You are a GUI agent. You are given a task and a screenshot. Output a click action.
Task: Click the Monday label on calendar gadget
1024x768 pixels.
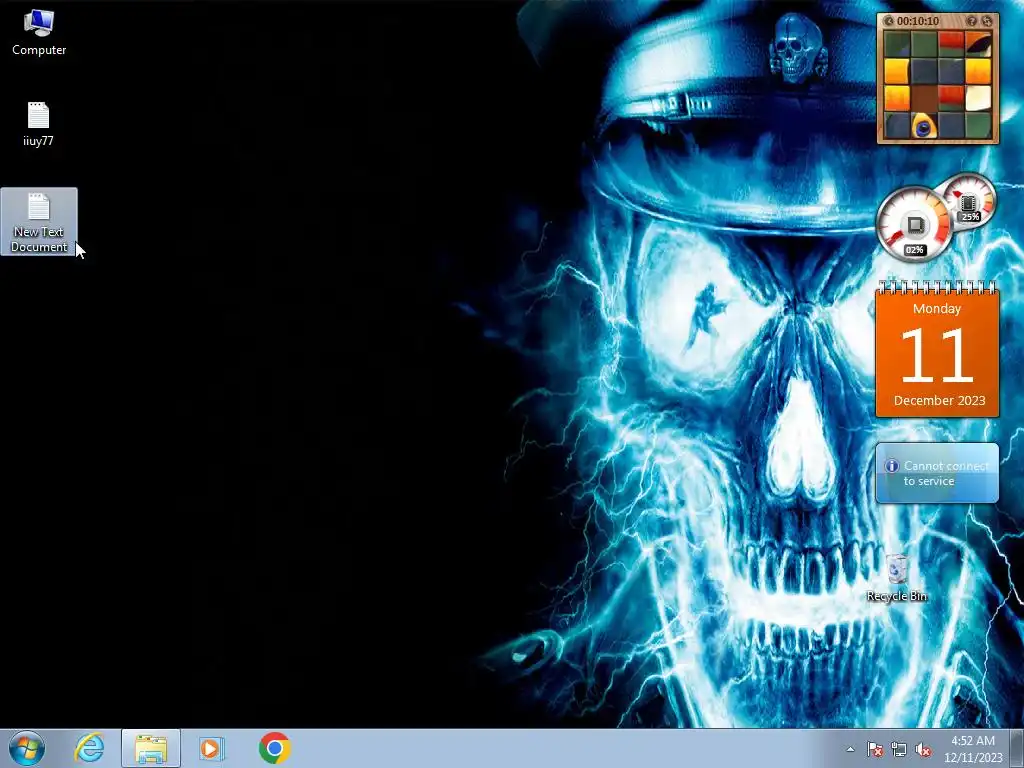[937, 308]
